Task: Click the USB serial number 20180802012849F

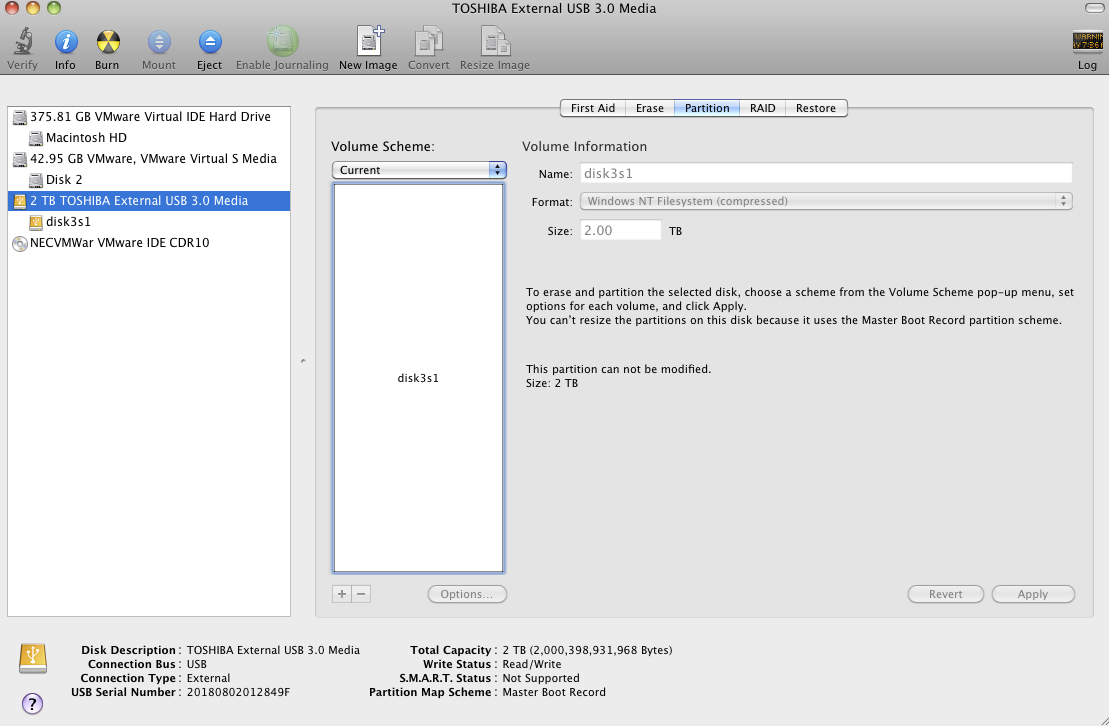Action: coord(238,692)
